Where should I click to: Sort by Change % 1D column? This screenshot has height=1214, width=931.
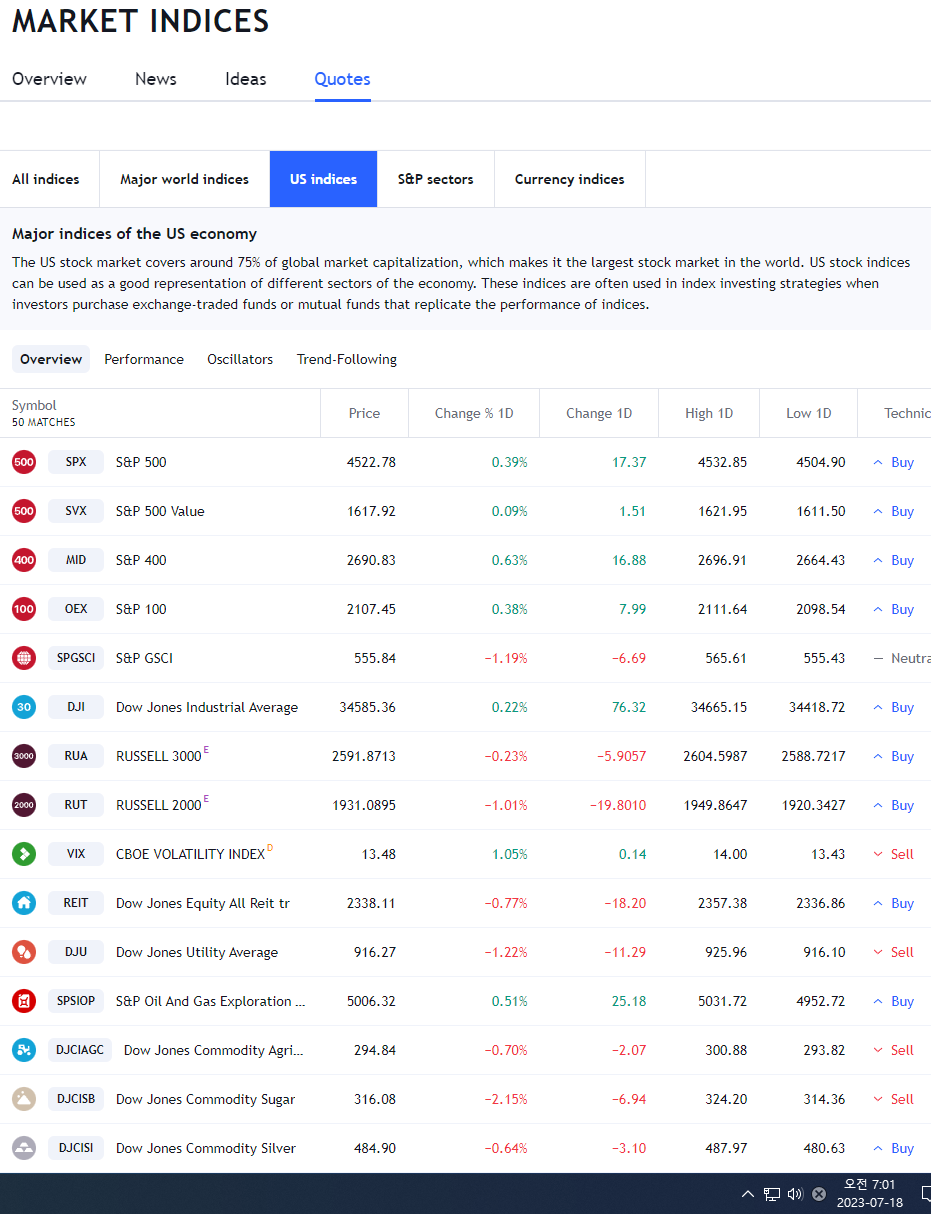(474, 413)
